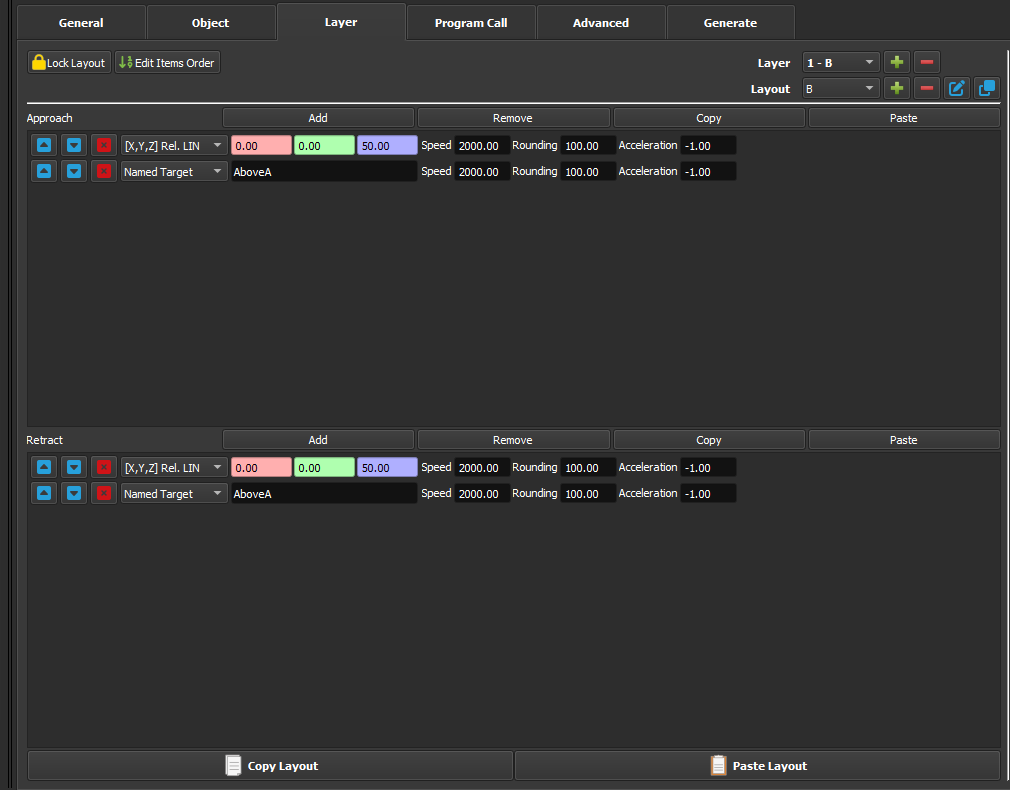Open the Layer dropdown showing 1 - B
The height and width of the screenshot is (790, 1010).
tap(841, 63)
